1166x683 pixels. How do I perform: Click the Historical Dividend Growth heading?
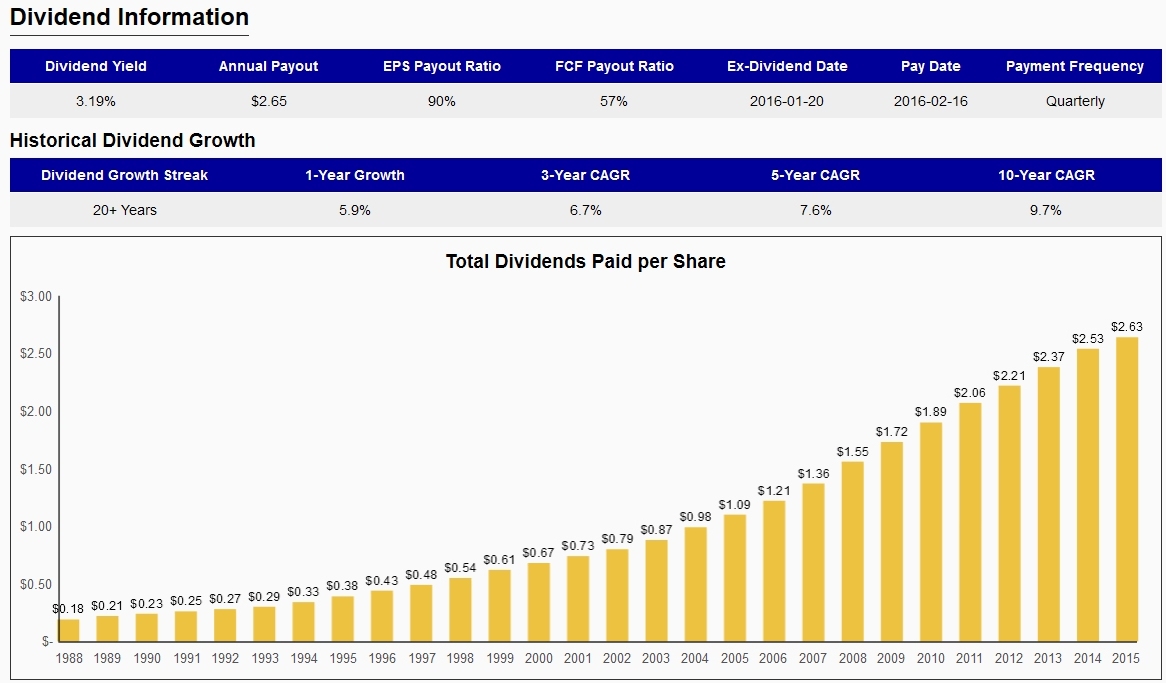point(132,141)
